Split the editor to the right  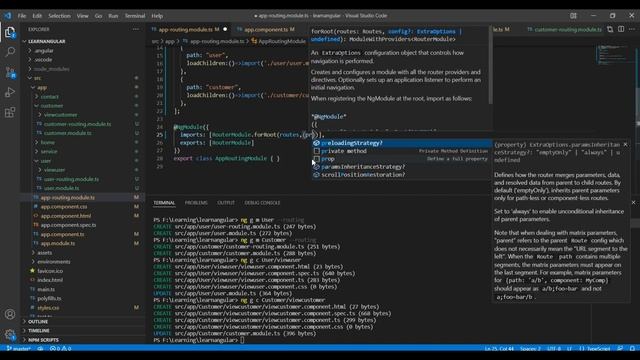pos(621,29)
